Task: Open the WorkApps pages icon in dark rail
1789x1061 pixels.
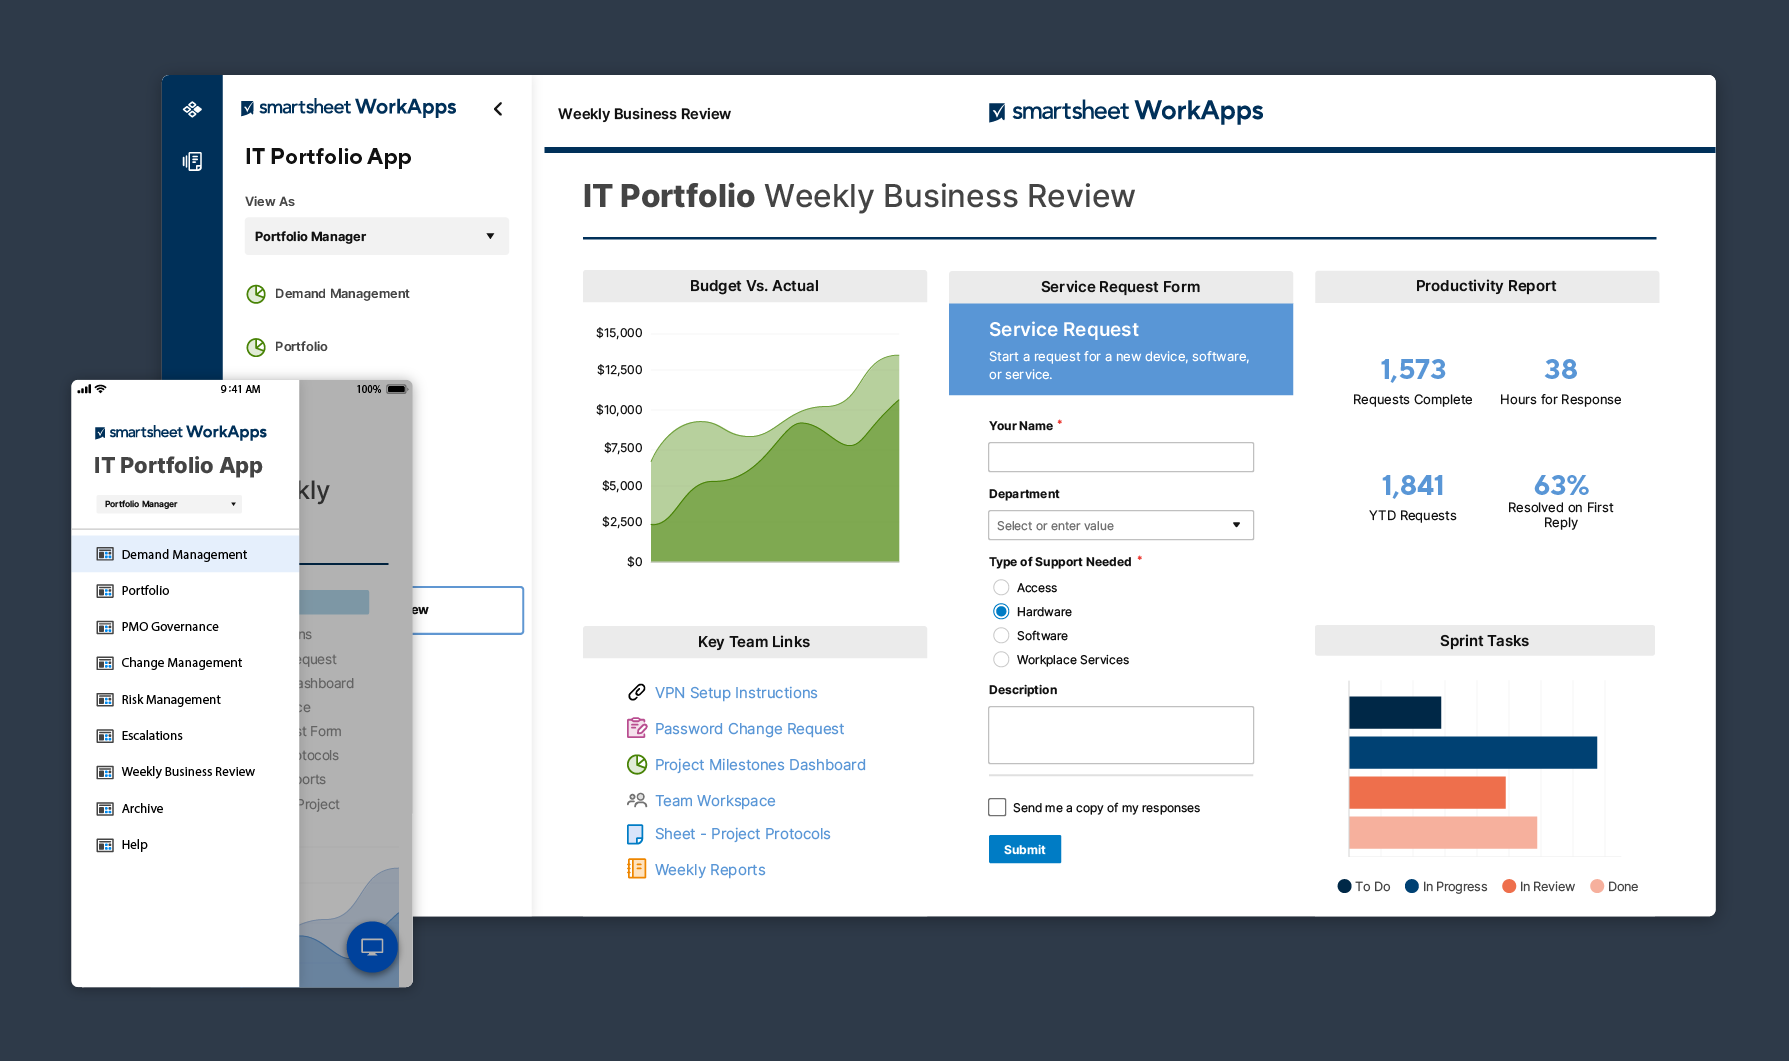Action: click(192, 161)
